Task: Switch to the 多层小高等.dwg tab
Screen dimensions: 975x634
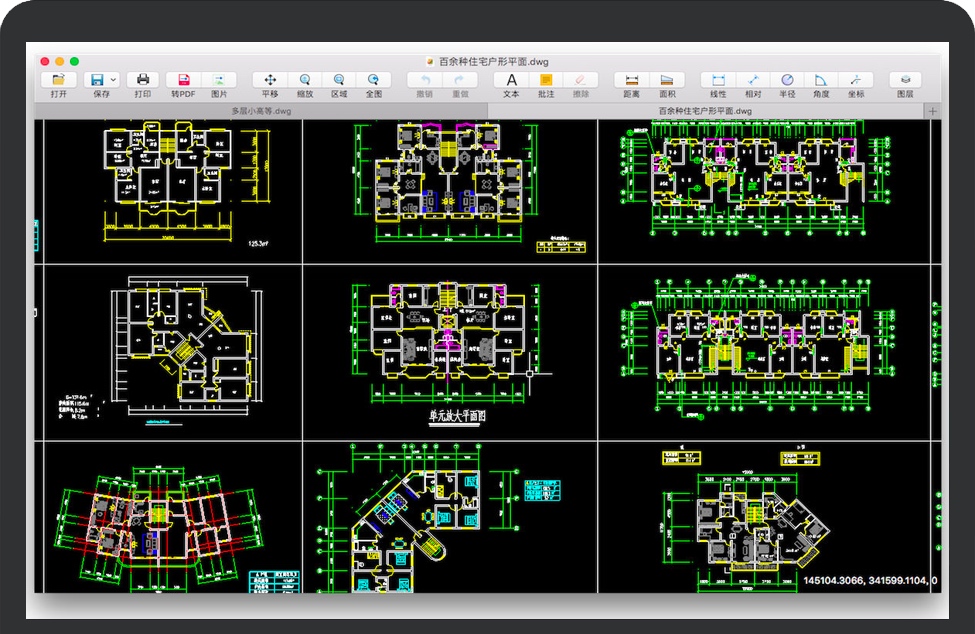Action: 261,111
